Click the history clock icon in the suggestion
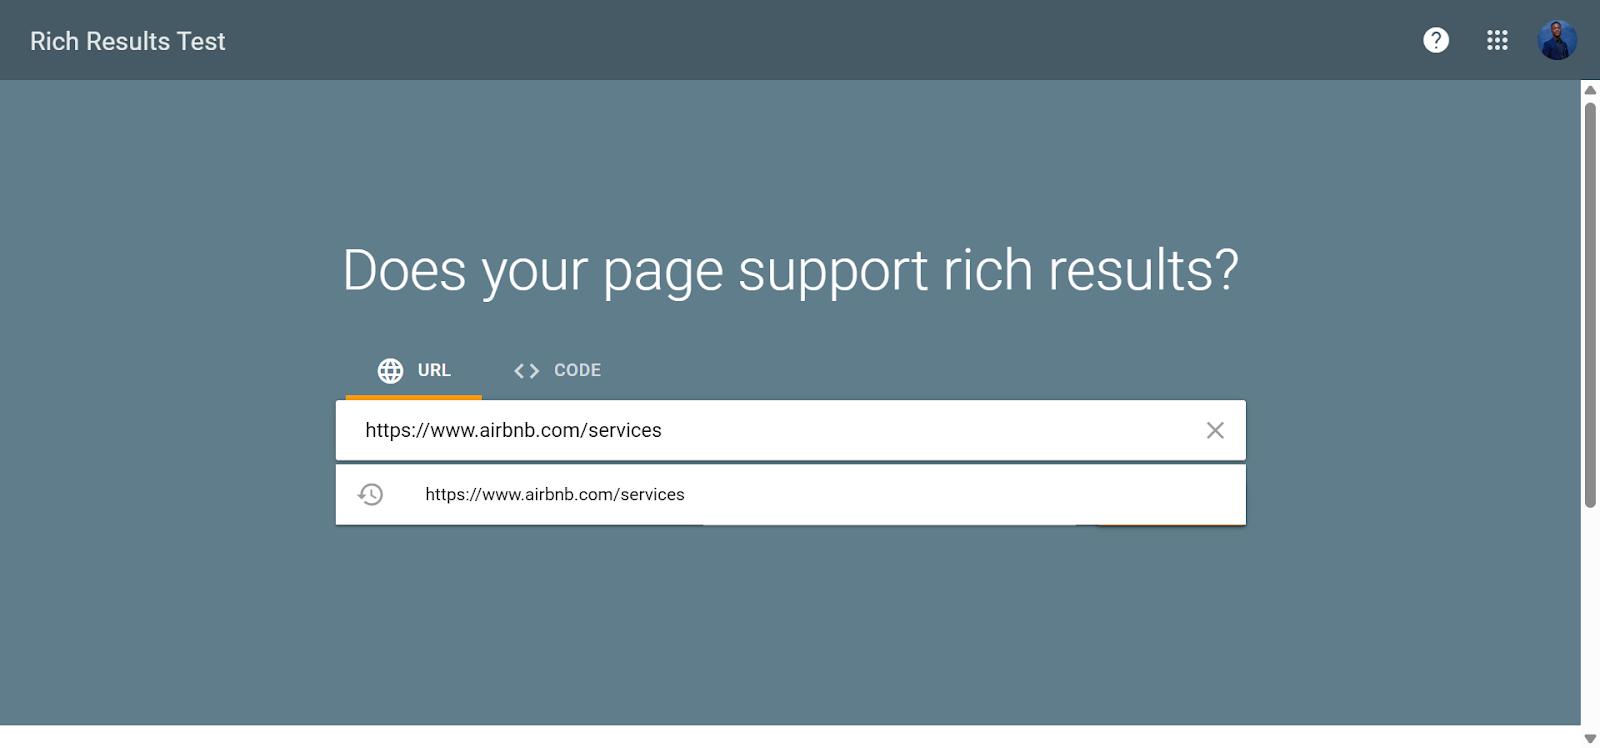 (371, 494)
